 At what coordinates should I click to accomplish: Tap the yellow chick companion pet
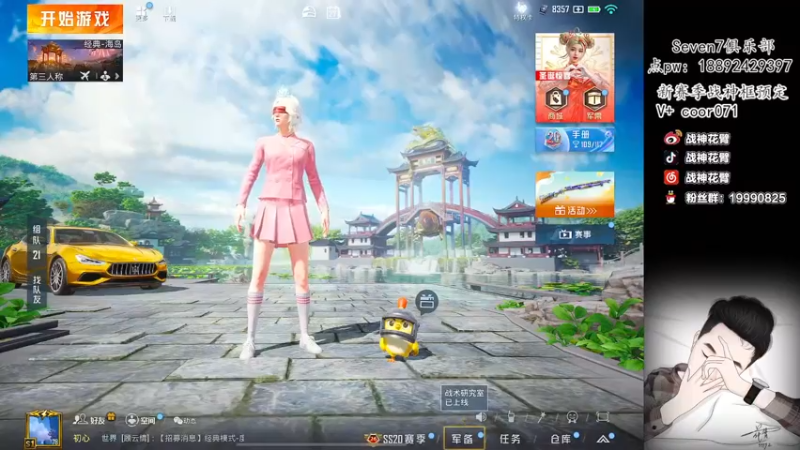click(399, 334)
